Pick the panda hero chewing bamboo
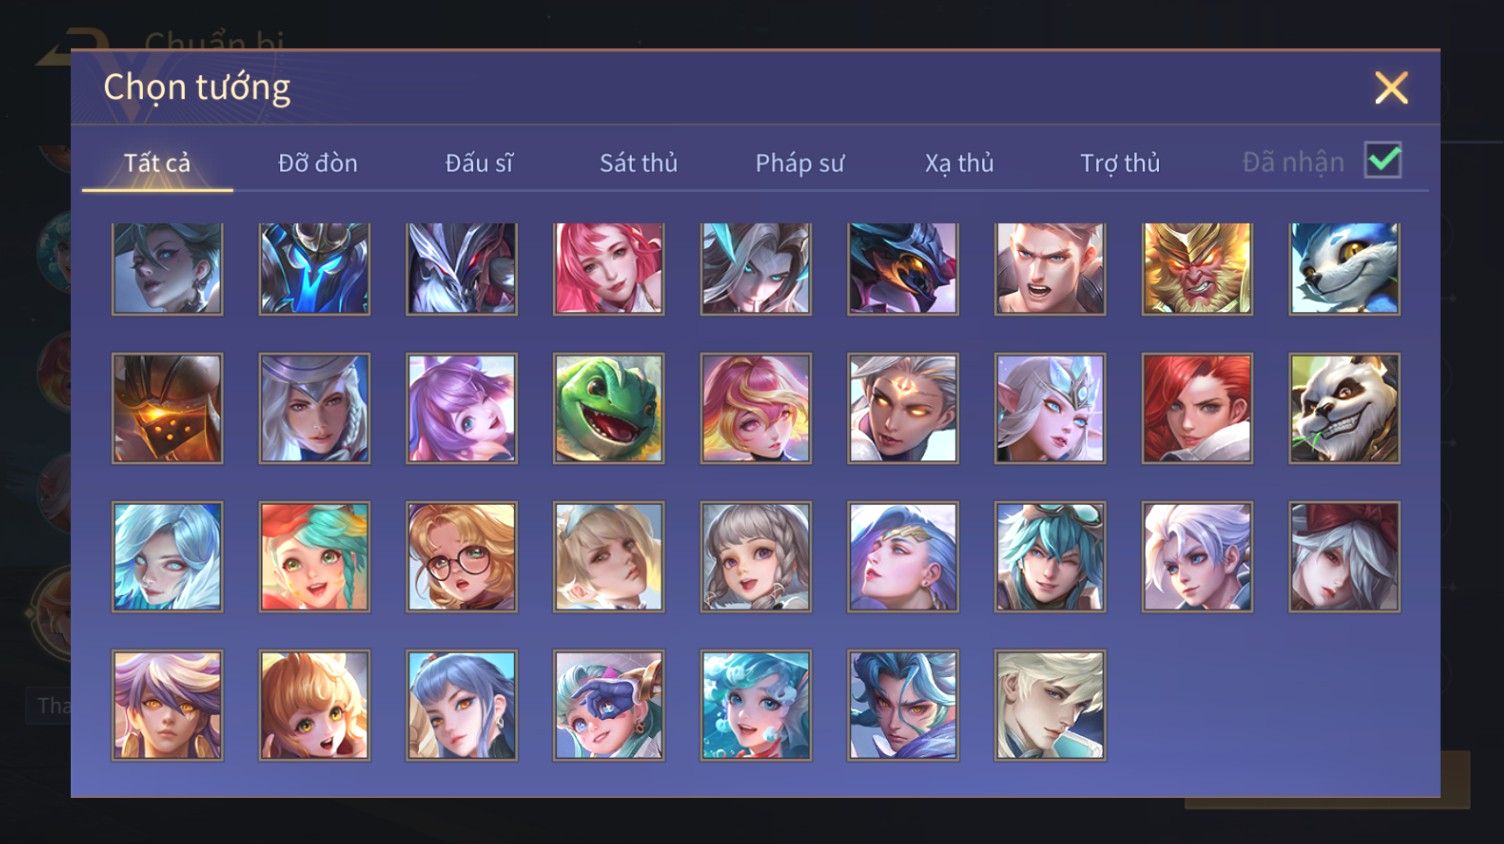This screenshot has width=1504, height=844. (x=1344, y=408)
